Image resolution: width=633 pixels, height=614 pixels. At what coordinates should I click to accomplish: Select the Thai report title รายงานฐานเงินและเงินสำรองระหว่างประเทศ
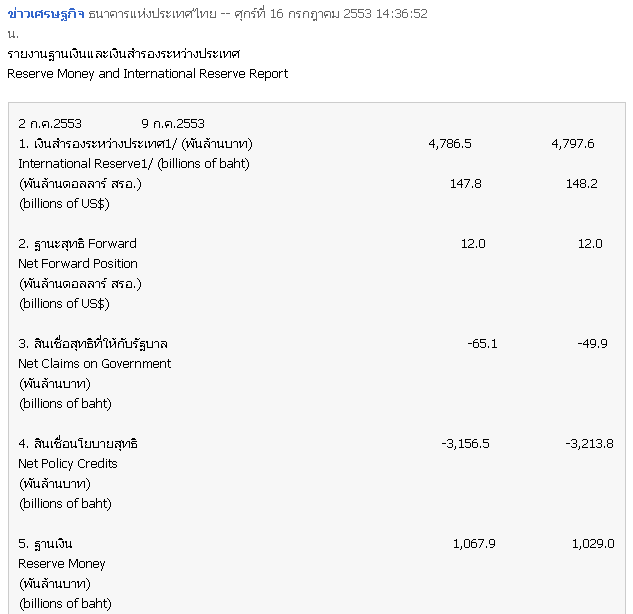[124, 54]
